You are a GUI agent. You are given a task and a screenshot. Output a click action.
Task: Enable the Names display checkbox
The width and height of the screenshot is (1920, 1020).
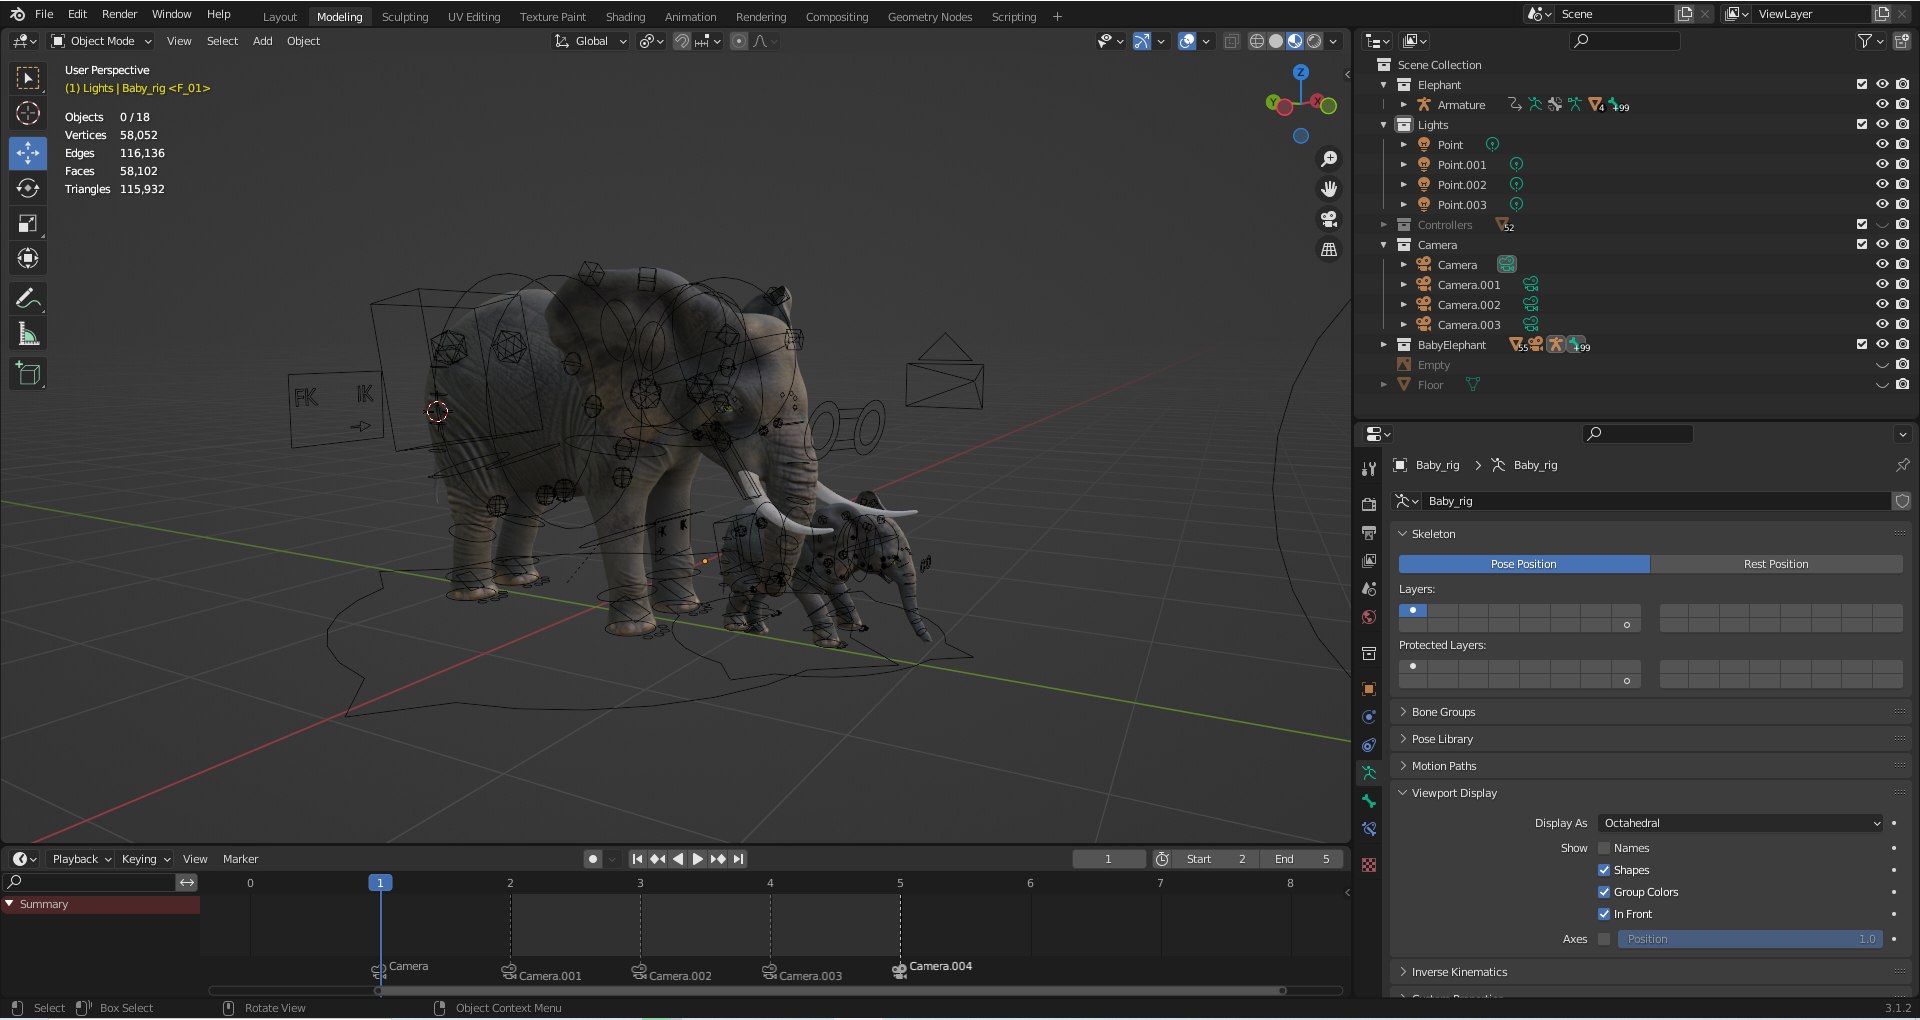click(x=1604, y=848)
